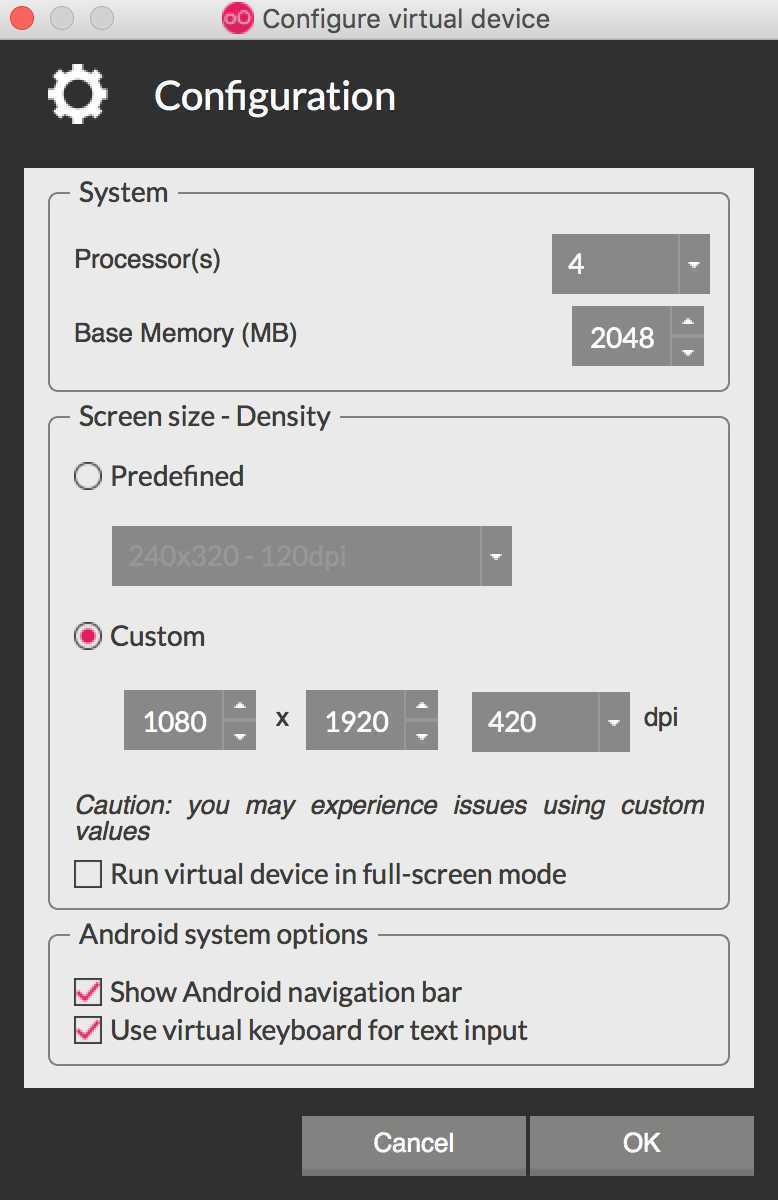The height and width of the screenshot is (1200, 778).
Task: Click the Base Memory 2048 value field
Action: [621, 337]
